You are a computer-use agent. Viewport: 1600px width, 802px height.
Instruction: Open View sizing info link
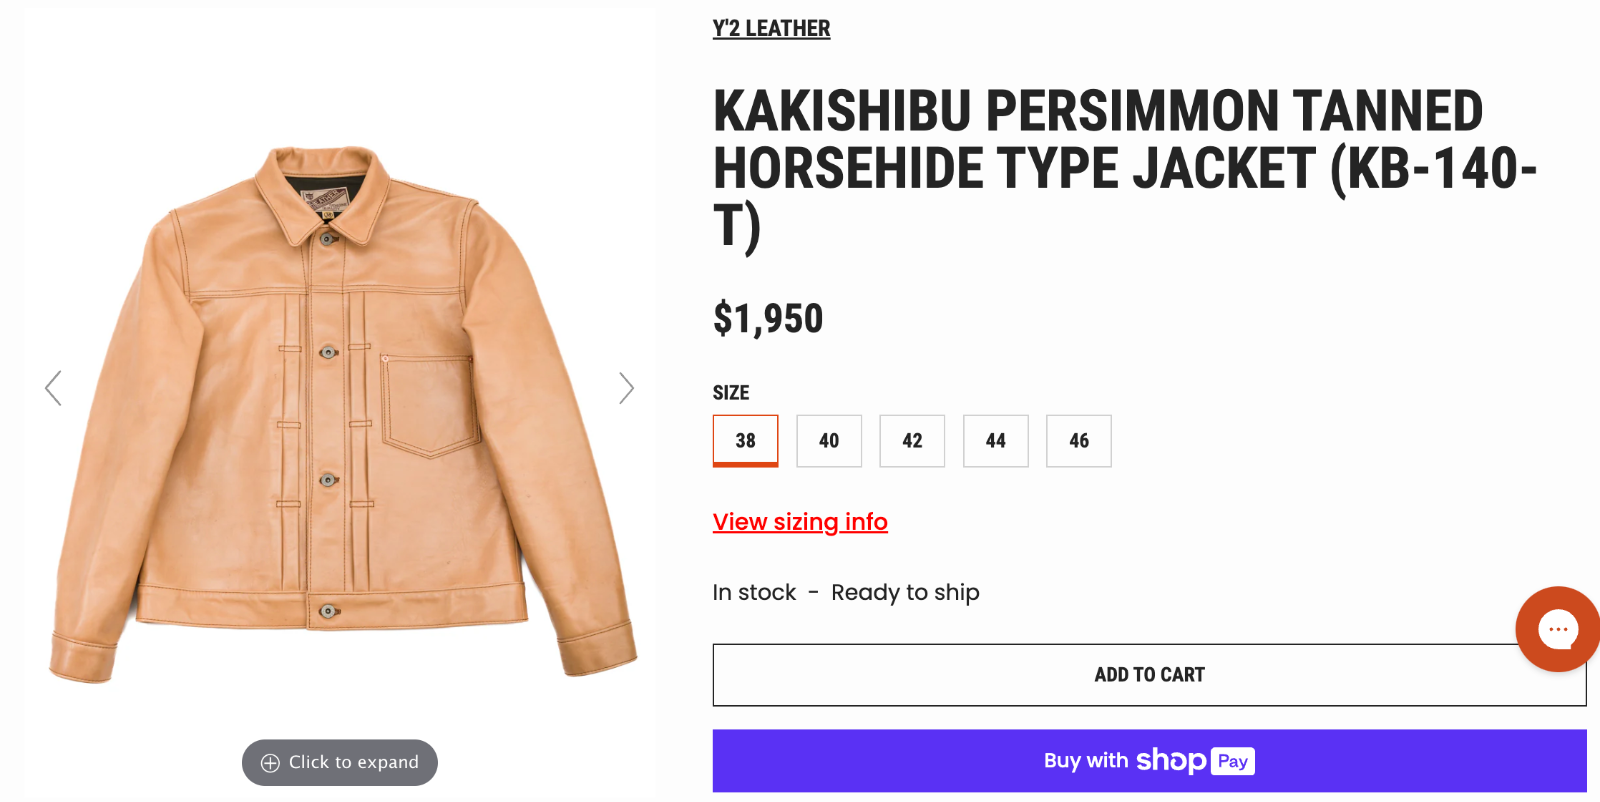click(800, 522)
